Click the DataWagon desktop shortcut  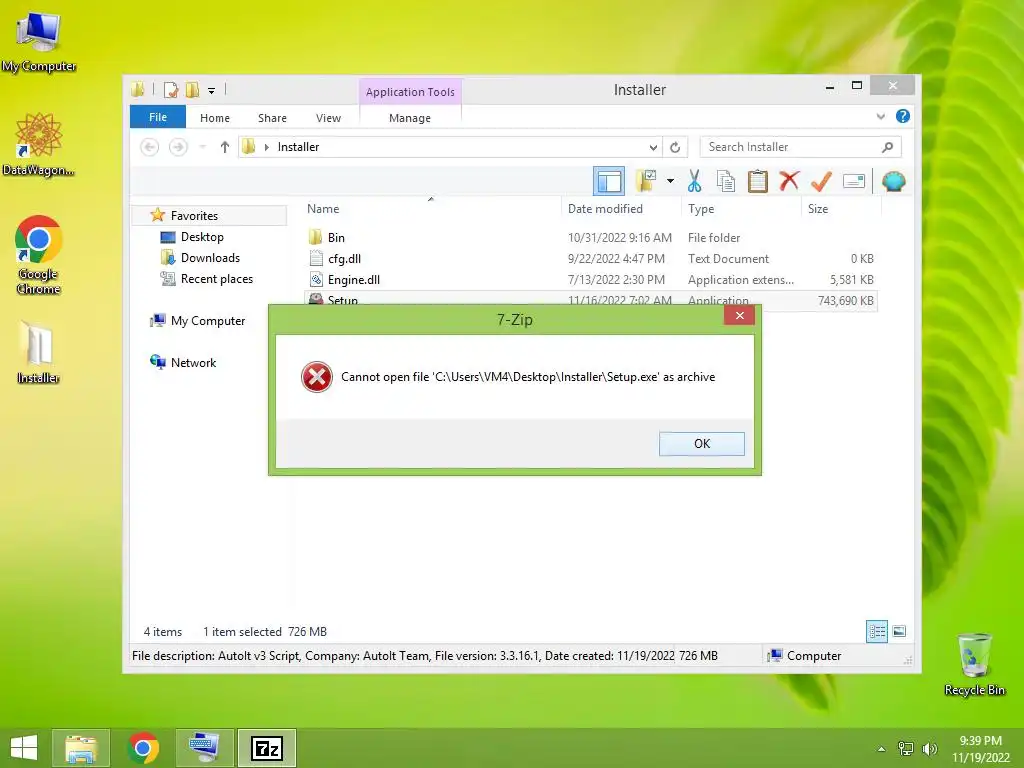coord(39,144)
